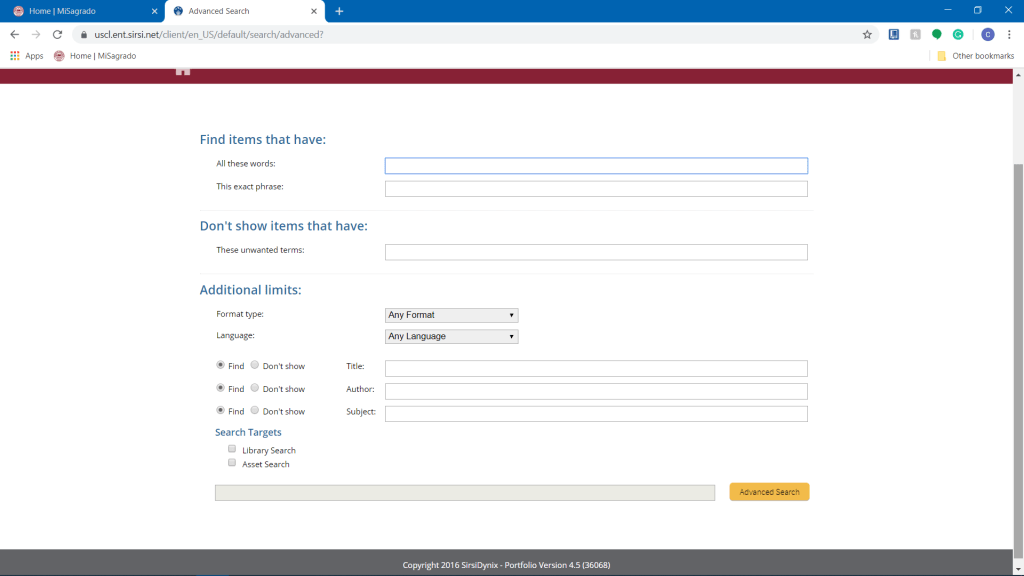The width and height of the screenshot is (1024, 576).
Task: Enable the Library Search checkbox
Action: 232,450
